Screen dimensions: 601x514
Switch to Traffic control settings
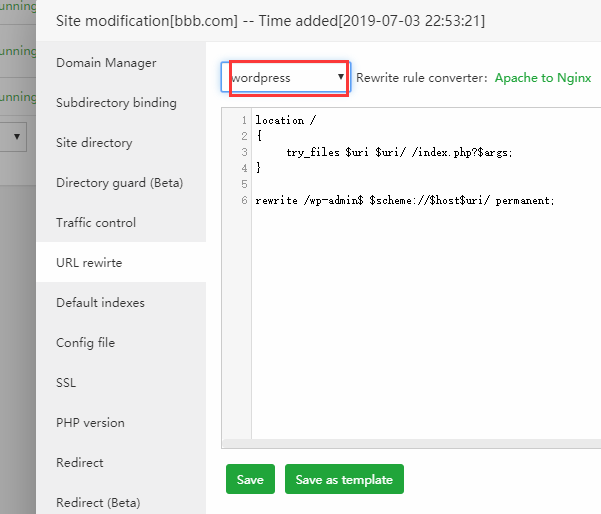coord(96,223)
